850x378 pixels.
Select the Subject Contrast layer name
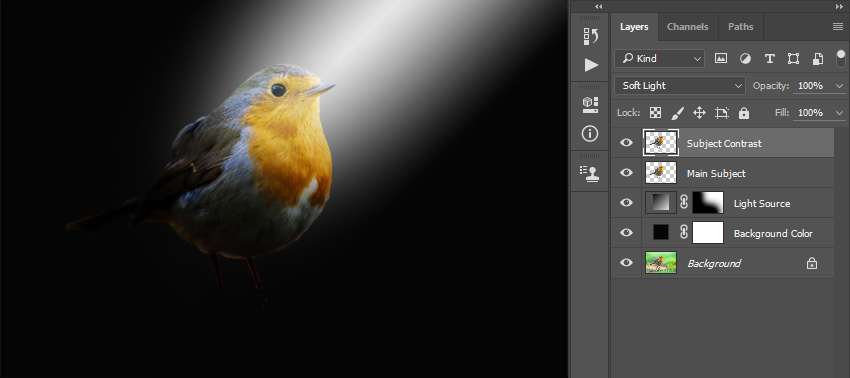[724, 144]
